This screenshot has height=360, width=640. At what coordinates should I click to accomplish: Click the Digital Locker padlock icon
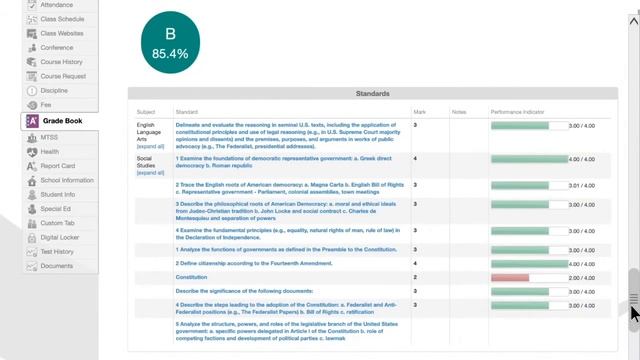click(x=32, y=238)
